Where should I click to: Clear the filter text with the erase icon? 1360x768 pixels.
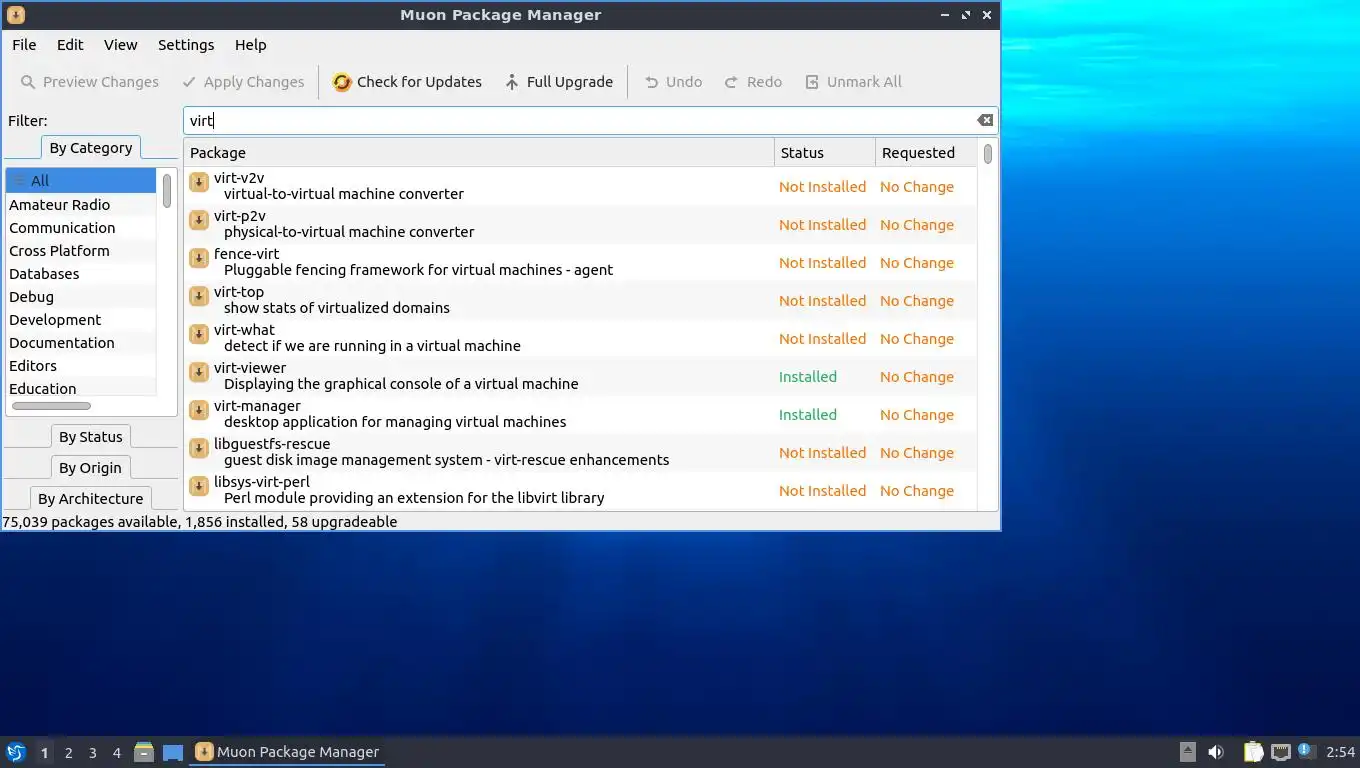pyautogui.click(x=985, y=120)
